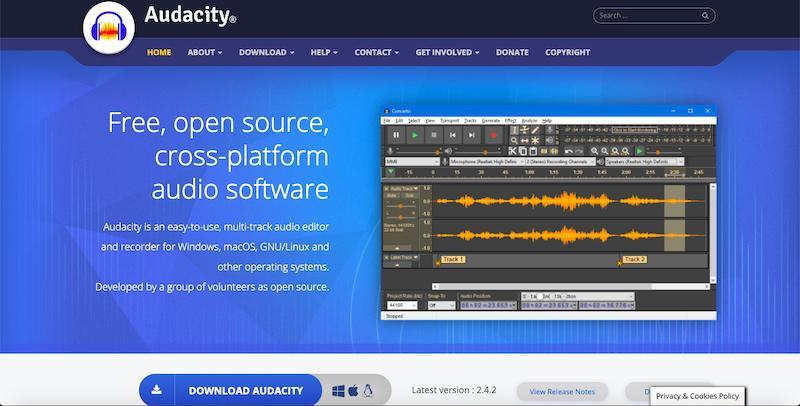This screenshot has width=800, height=406.
Task: Click the green Play button in Audacity
Action: coord(415,135)
